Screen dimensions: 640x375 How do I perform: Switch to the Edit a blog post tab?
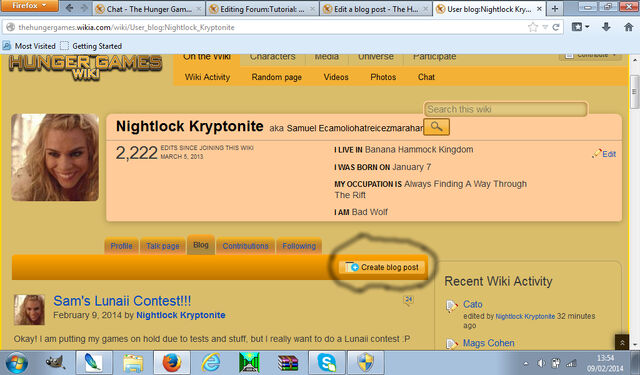tap(376, 9)
